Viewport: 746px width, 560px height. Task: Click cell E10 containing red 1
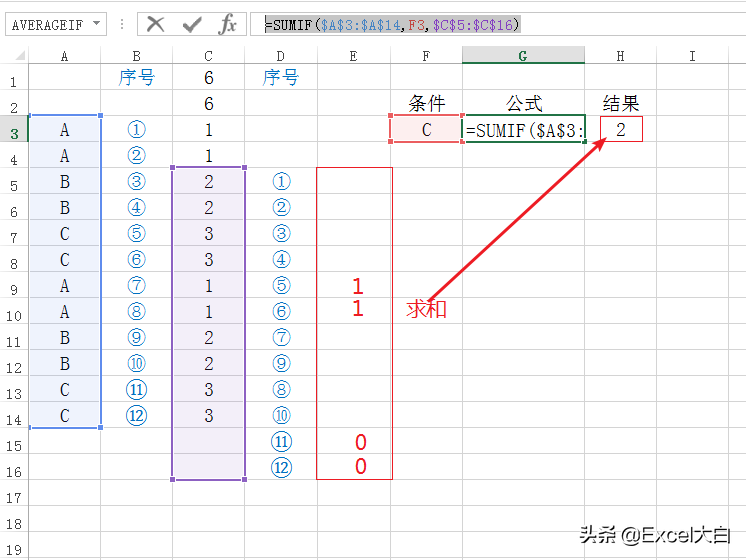click(358, 309)
